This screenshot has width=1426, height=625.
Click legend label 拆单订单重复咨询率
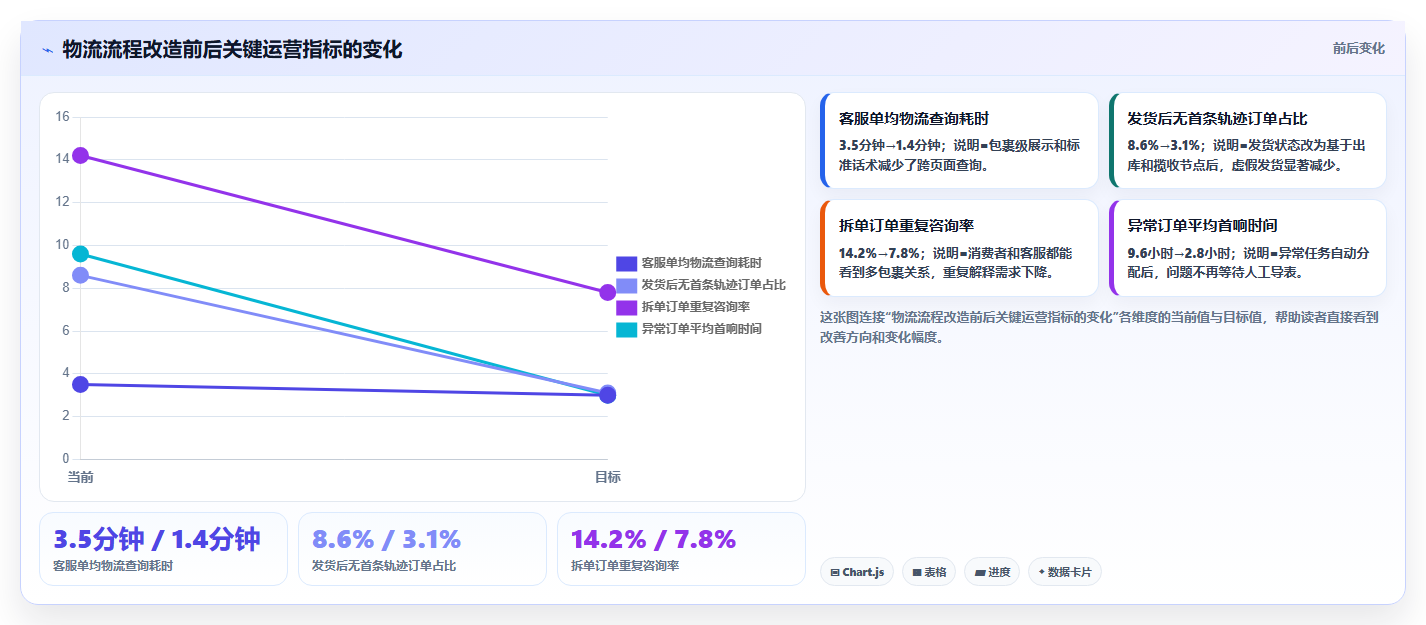tap(695, 307)
